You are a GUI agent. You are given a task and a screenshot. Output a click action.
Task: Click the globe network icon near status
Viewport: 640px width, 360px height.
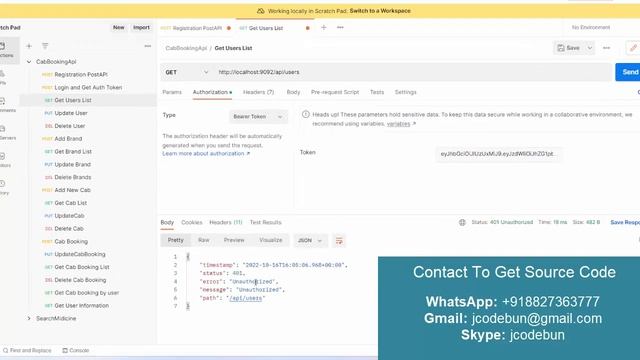click(x=462, y=222)
